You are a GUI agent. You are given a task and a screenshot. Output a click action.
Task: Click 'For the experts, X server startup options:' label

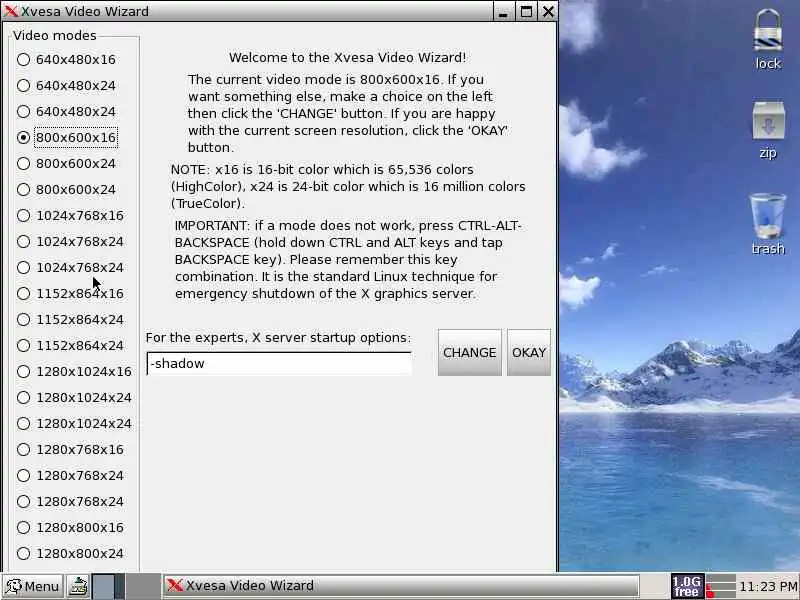click(278, 338)
